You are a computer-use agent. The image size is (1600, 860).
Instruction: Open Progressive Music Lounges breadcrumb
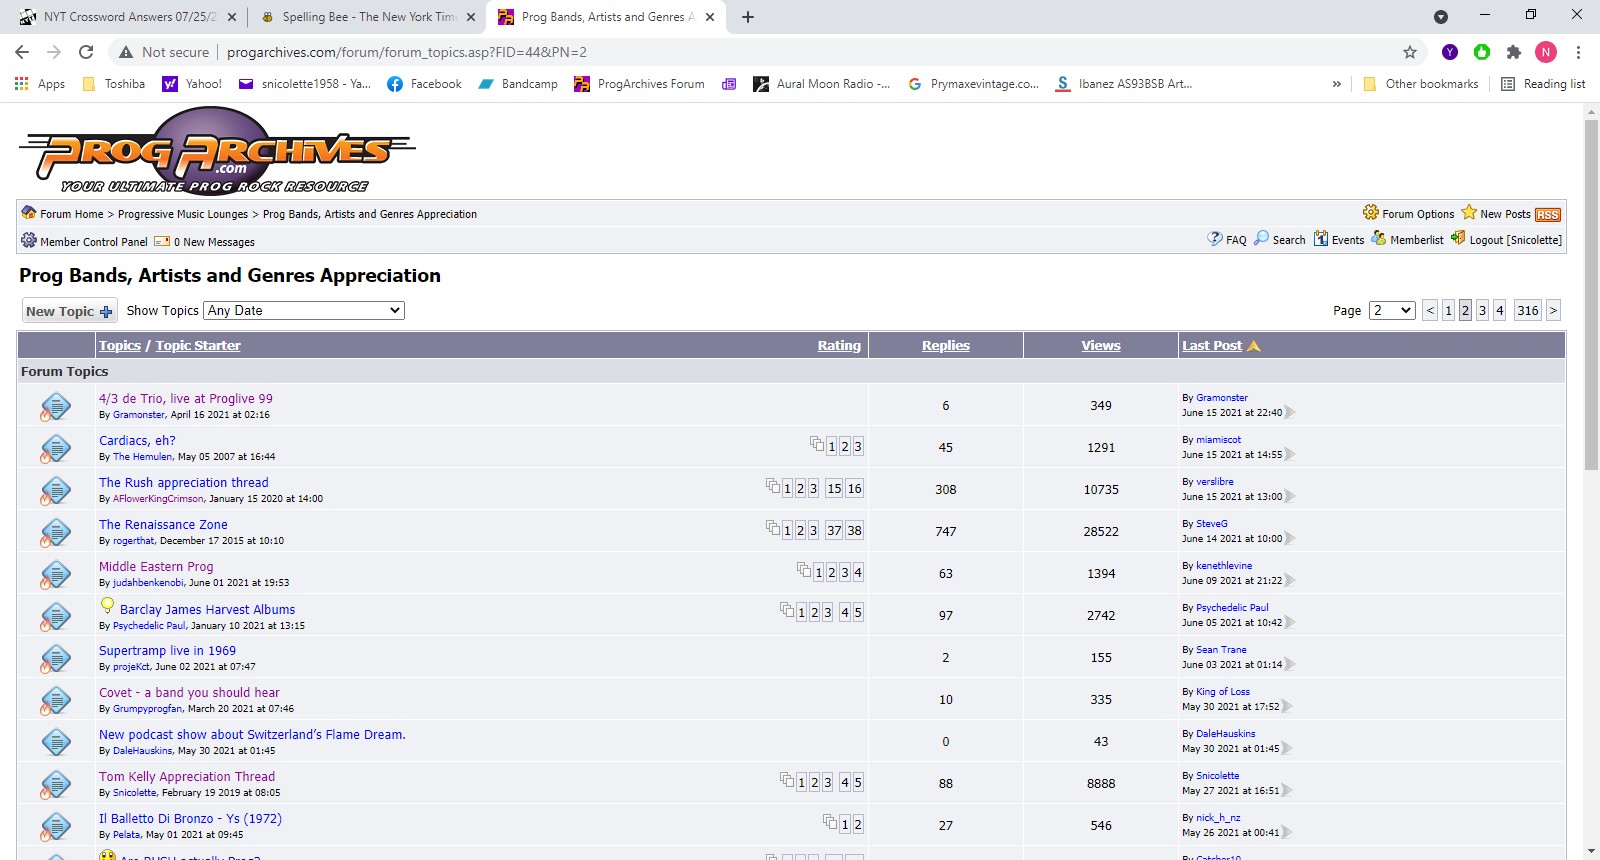[183, 213]
